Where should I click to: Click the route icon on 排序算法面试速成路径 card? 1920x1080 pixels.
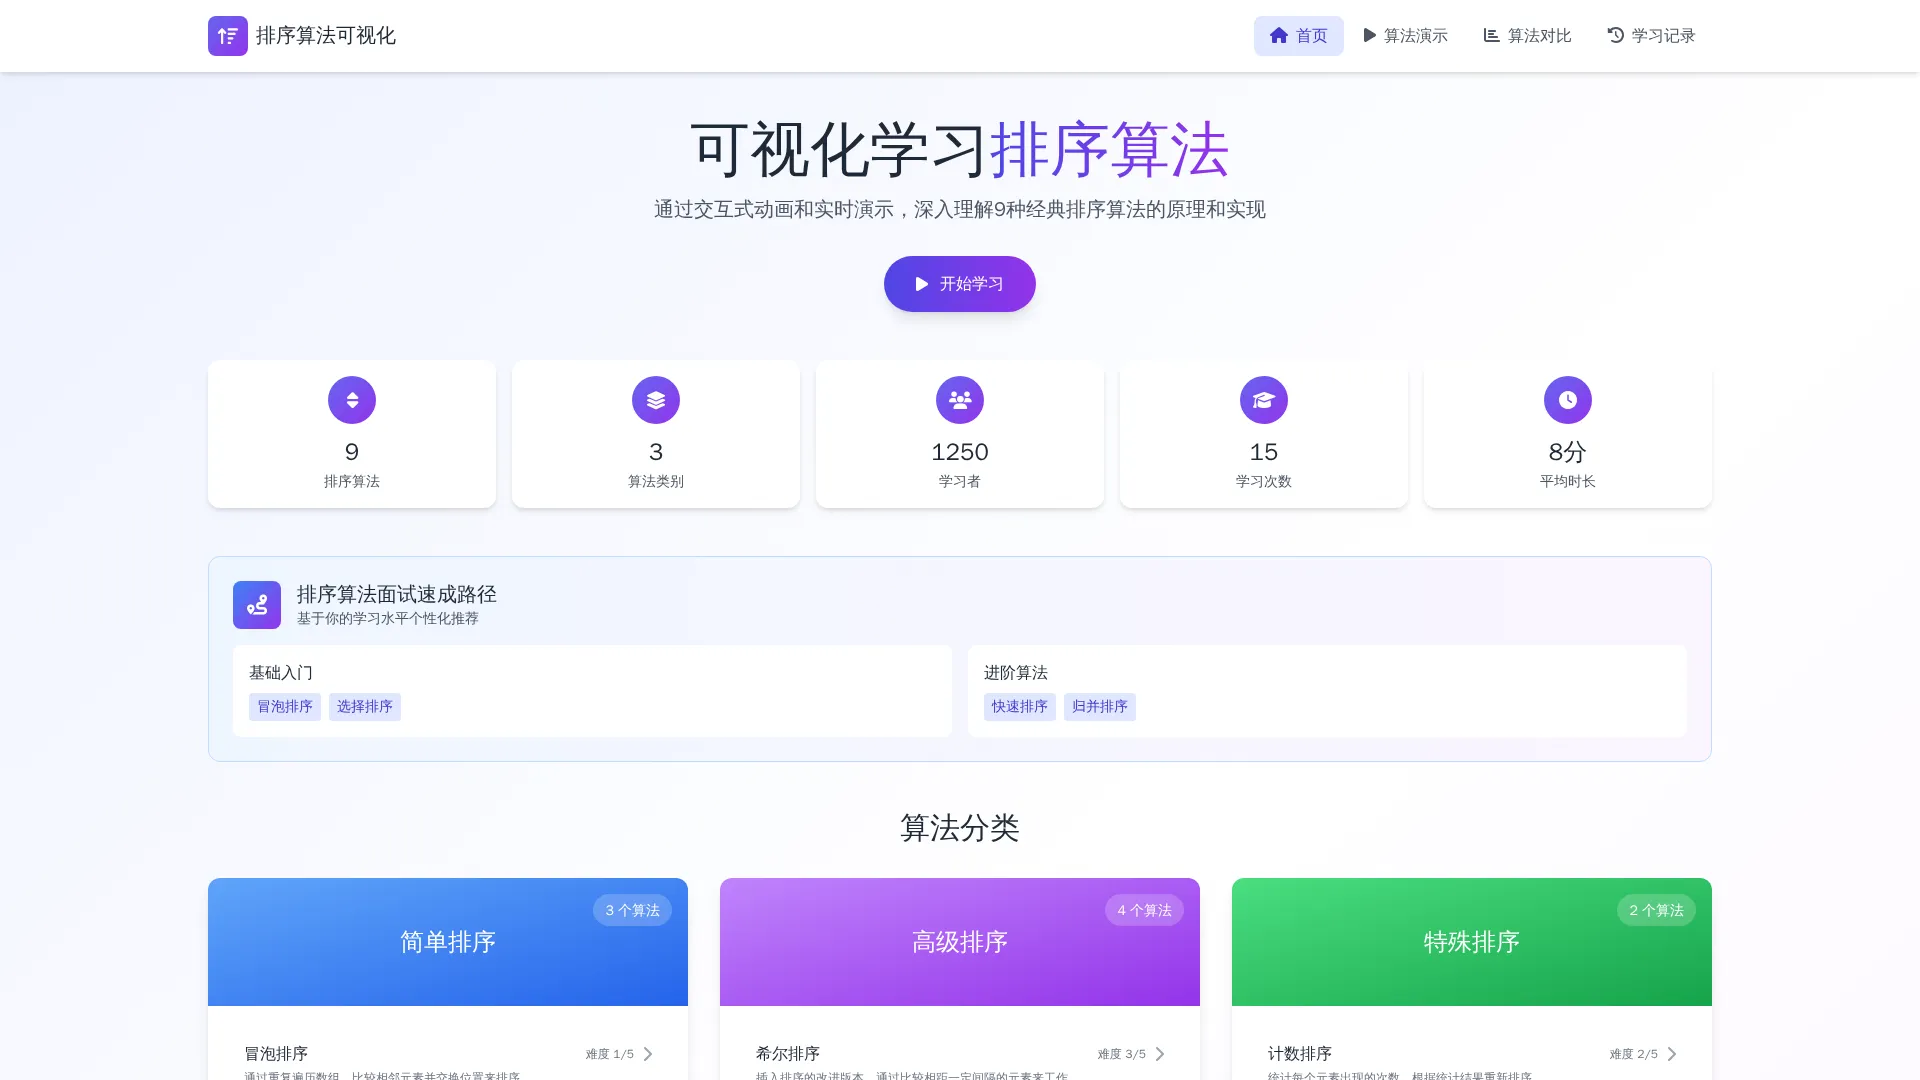click(257, 605)
